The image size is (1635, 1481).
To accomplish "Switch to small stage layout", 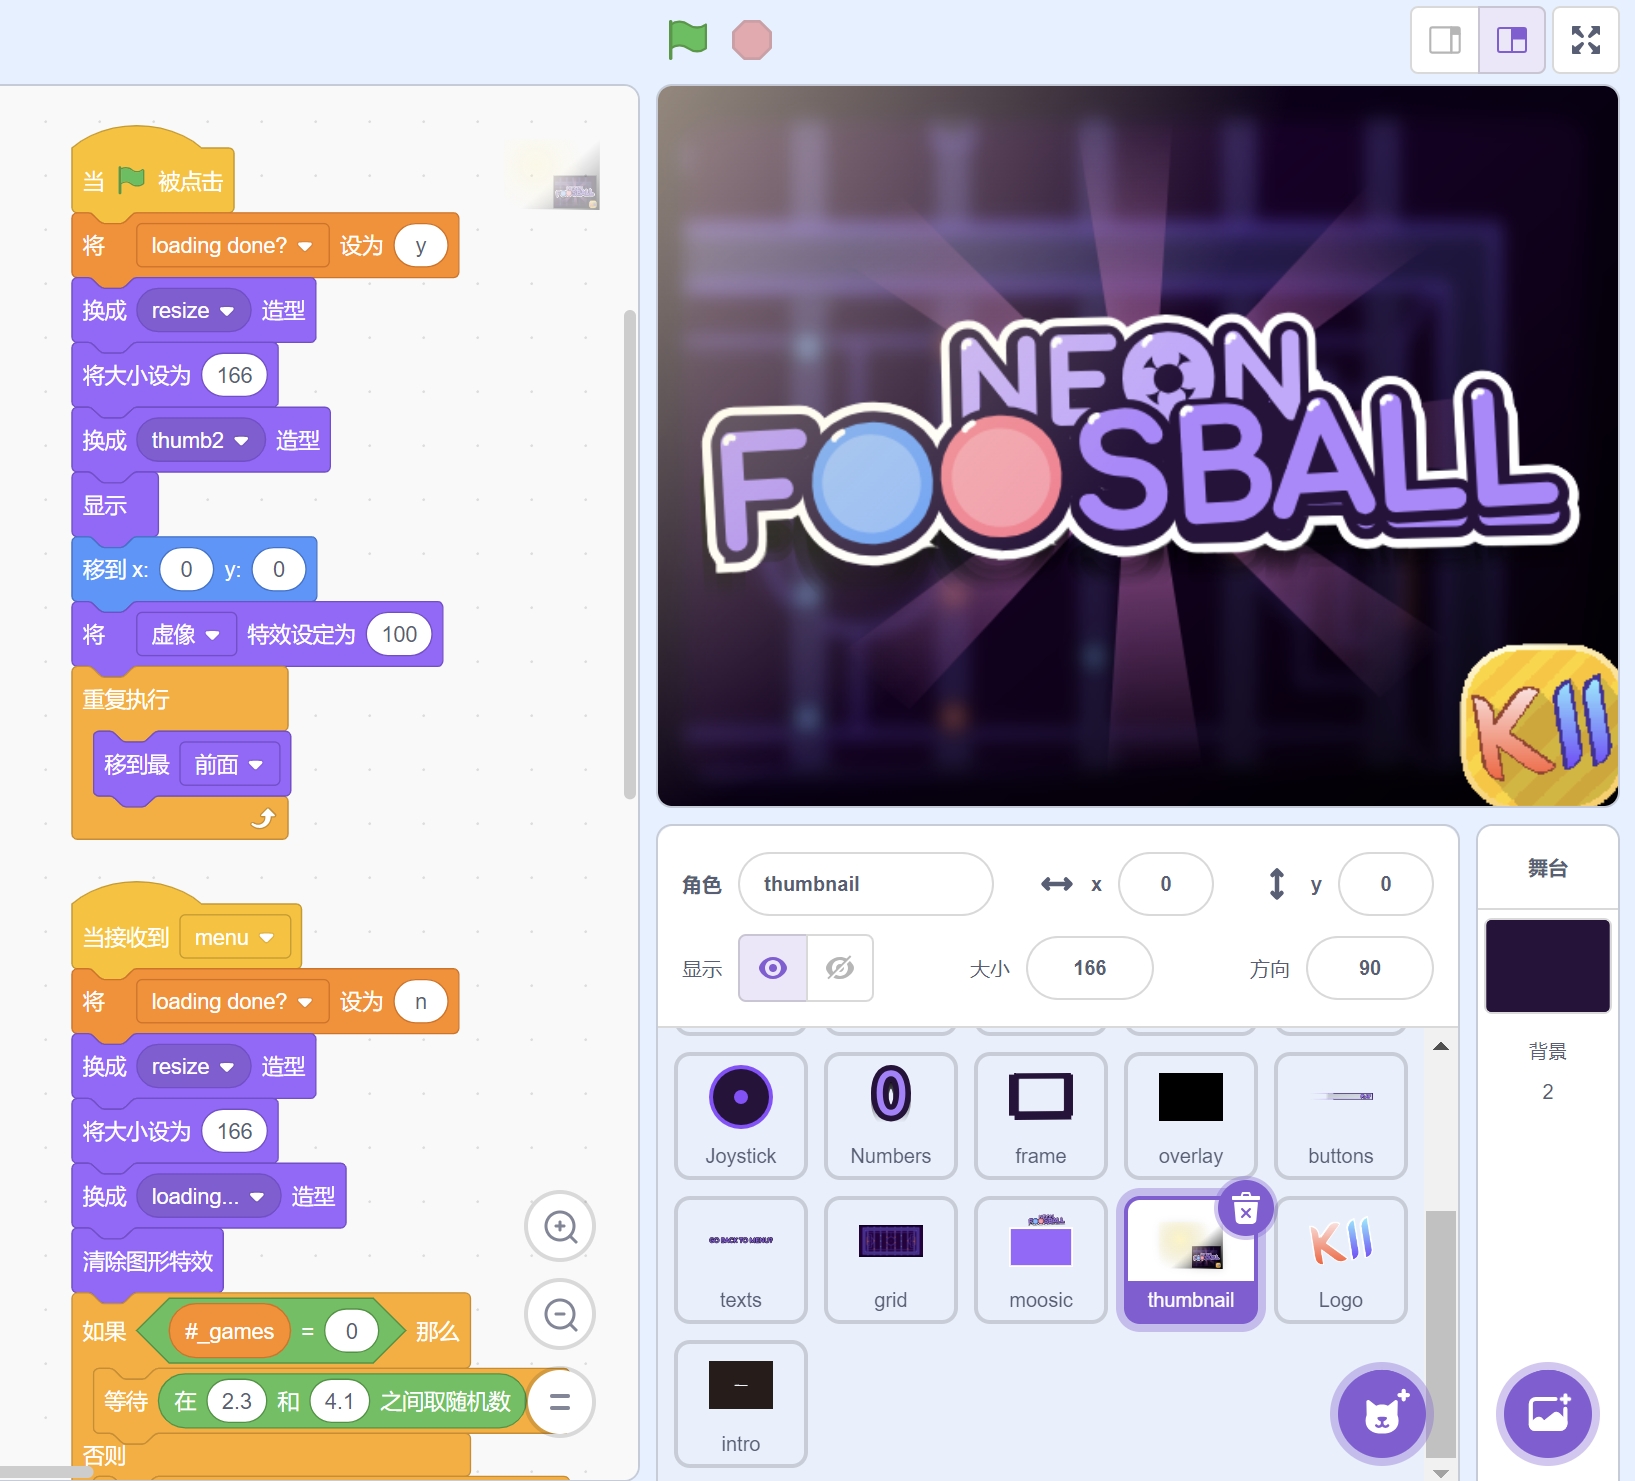I will point(1444,40).
